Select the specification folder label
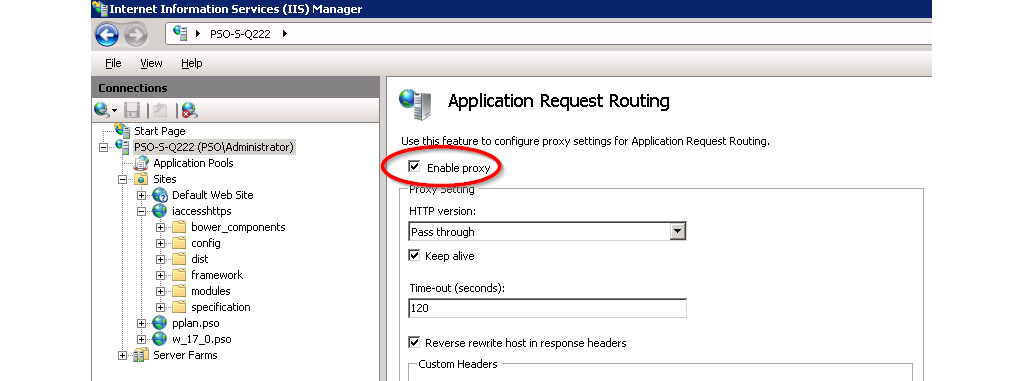Image resolution: width=1024 pixels, height=381 pixels. click(221, 307)
